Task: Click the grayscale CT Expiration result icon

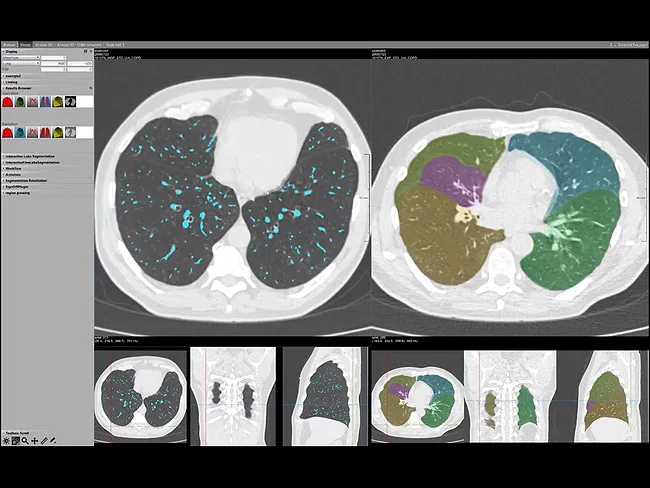Action: [x=70, y=132]
